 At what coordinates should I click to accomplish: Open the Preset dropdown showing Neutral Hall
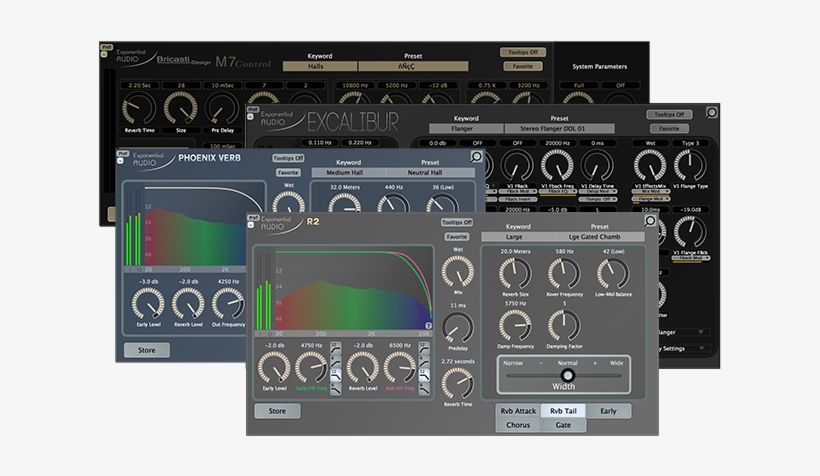(430, 173)
